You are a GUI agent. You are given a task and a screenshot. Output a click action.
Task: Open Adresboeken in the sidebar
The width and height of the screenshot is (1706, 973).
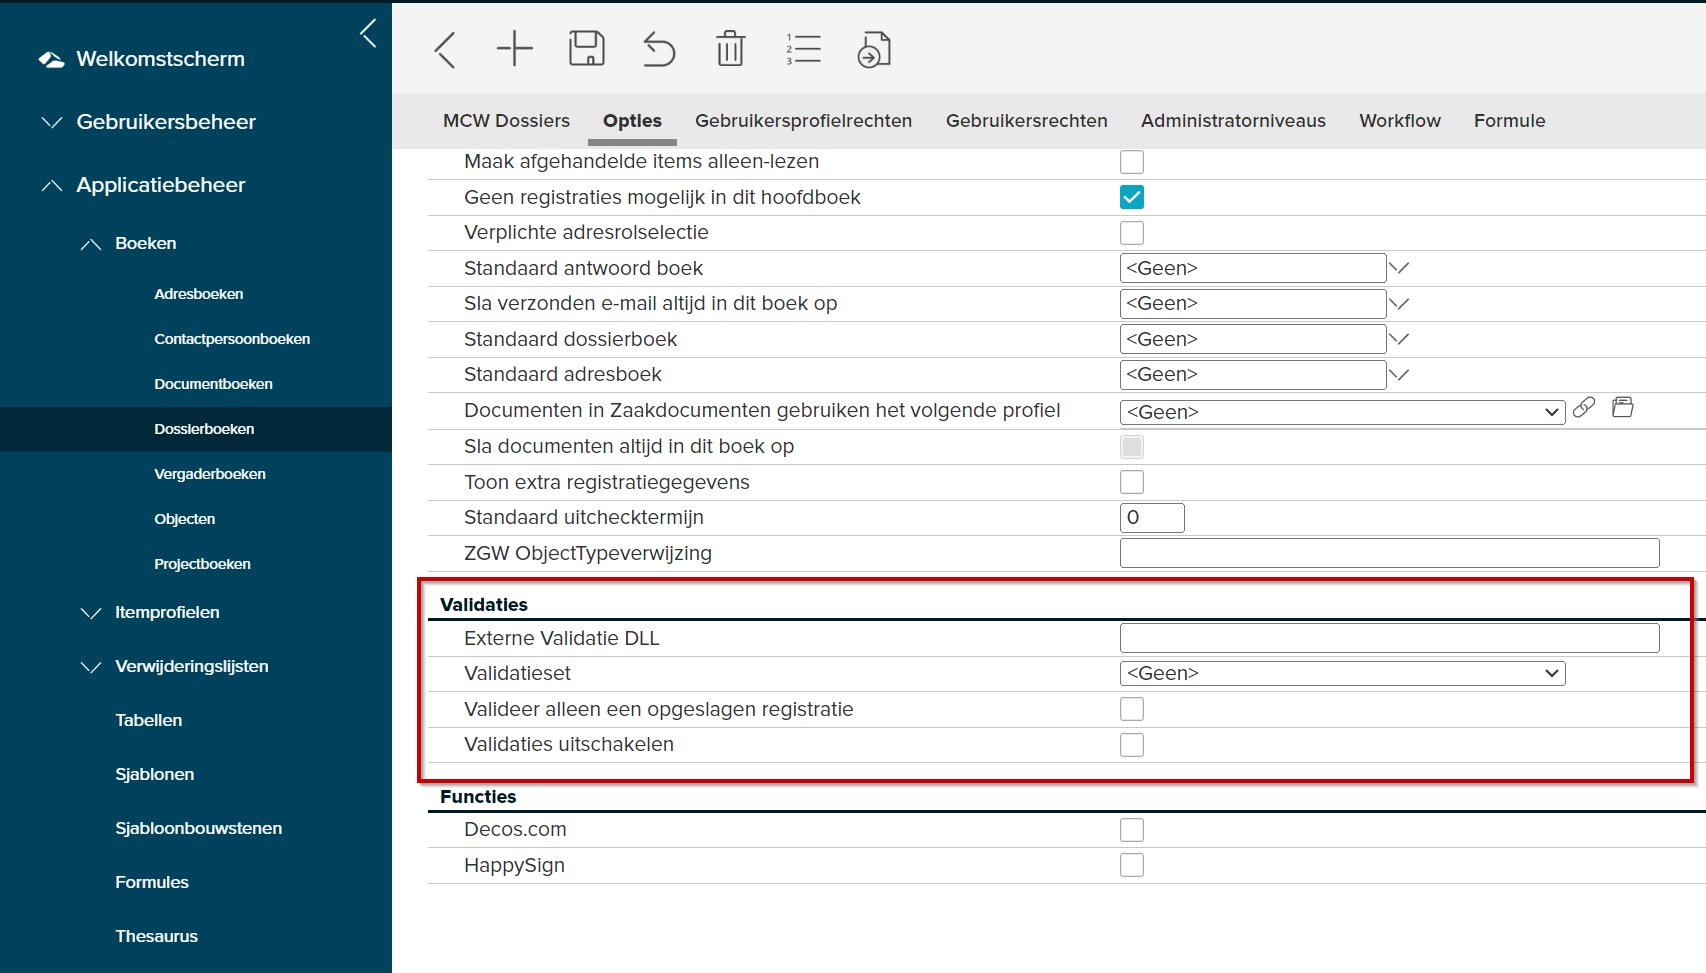pos(198,294)
